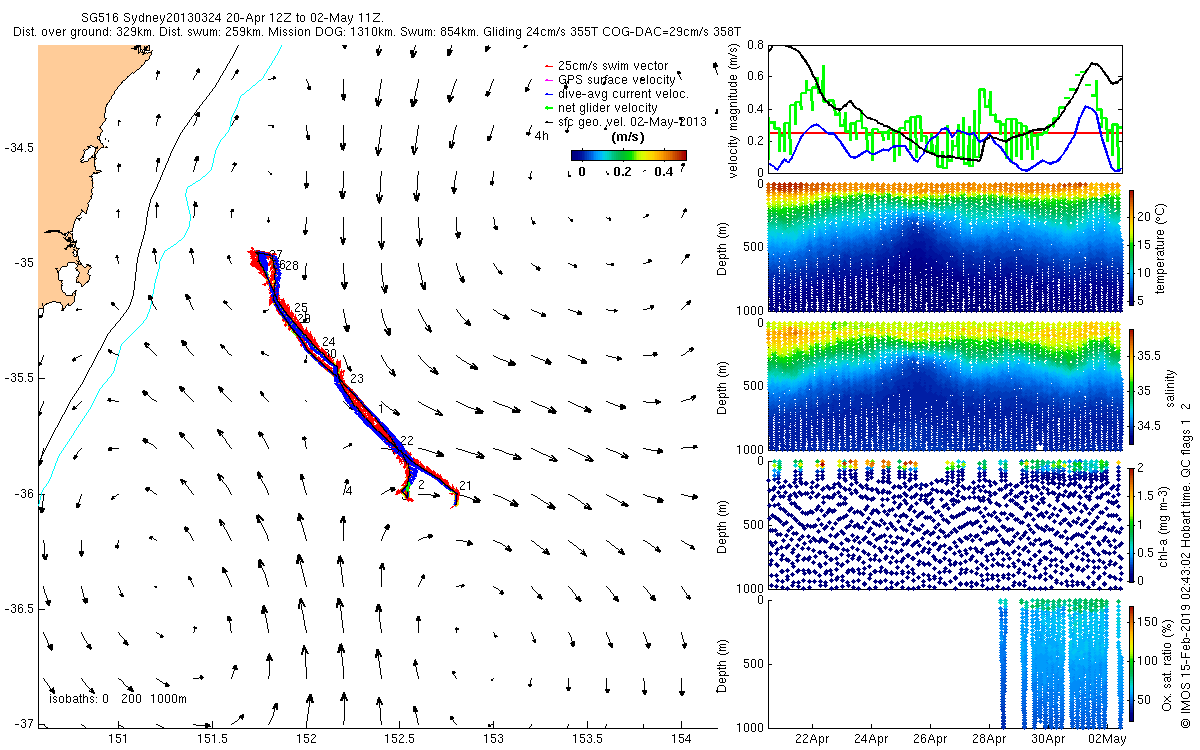Click legend entry 'net glider velocity'
The image size is (1200, 750).
click(608, 108)
